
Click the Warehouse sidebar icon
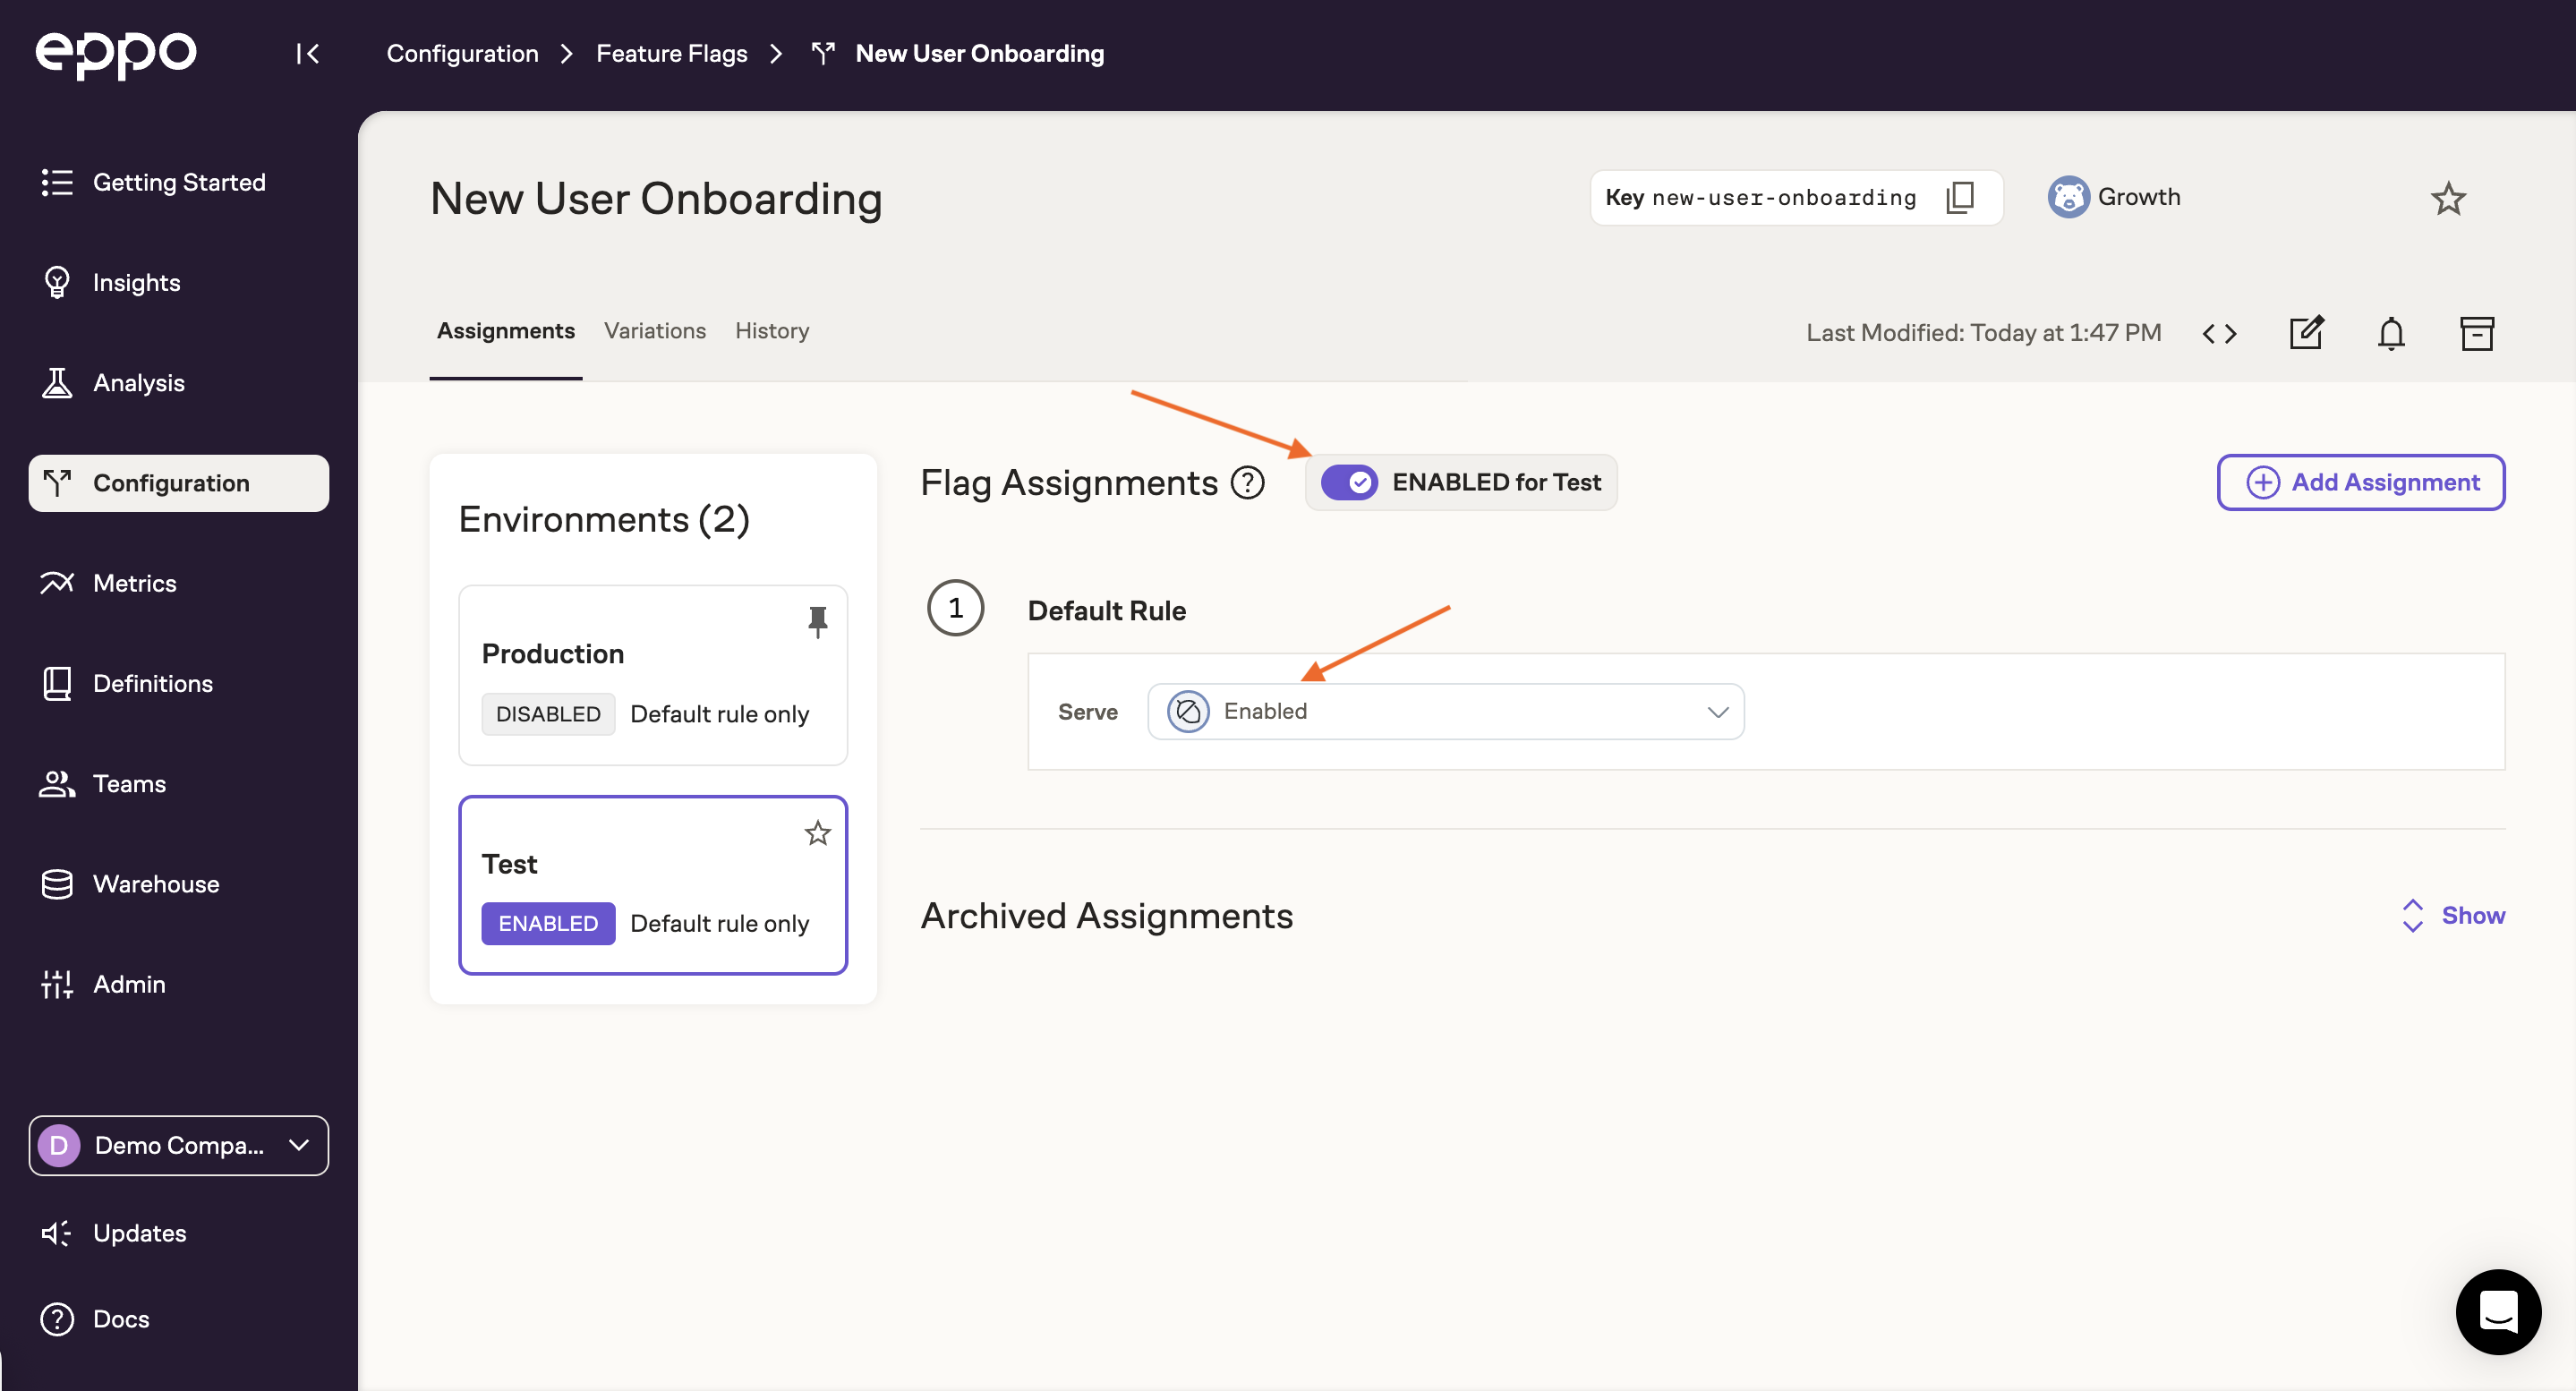click(x=56, y=884)
